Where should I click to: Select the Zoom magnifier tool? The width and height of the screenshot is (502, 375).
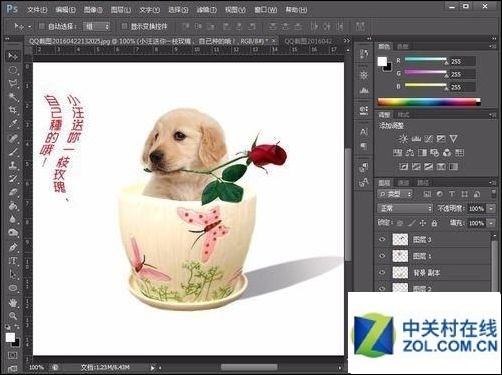click(13, 316)
